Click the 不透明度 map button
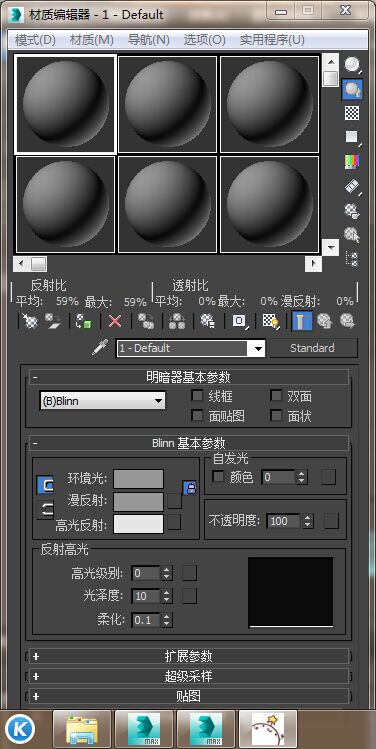The image size is (376, 749). pyautogui.click(x=332, y=521)
